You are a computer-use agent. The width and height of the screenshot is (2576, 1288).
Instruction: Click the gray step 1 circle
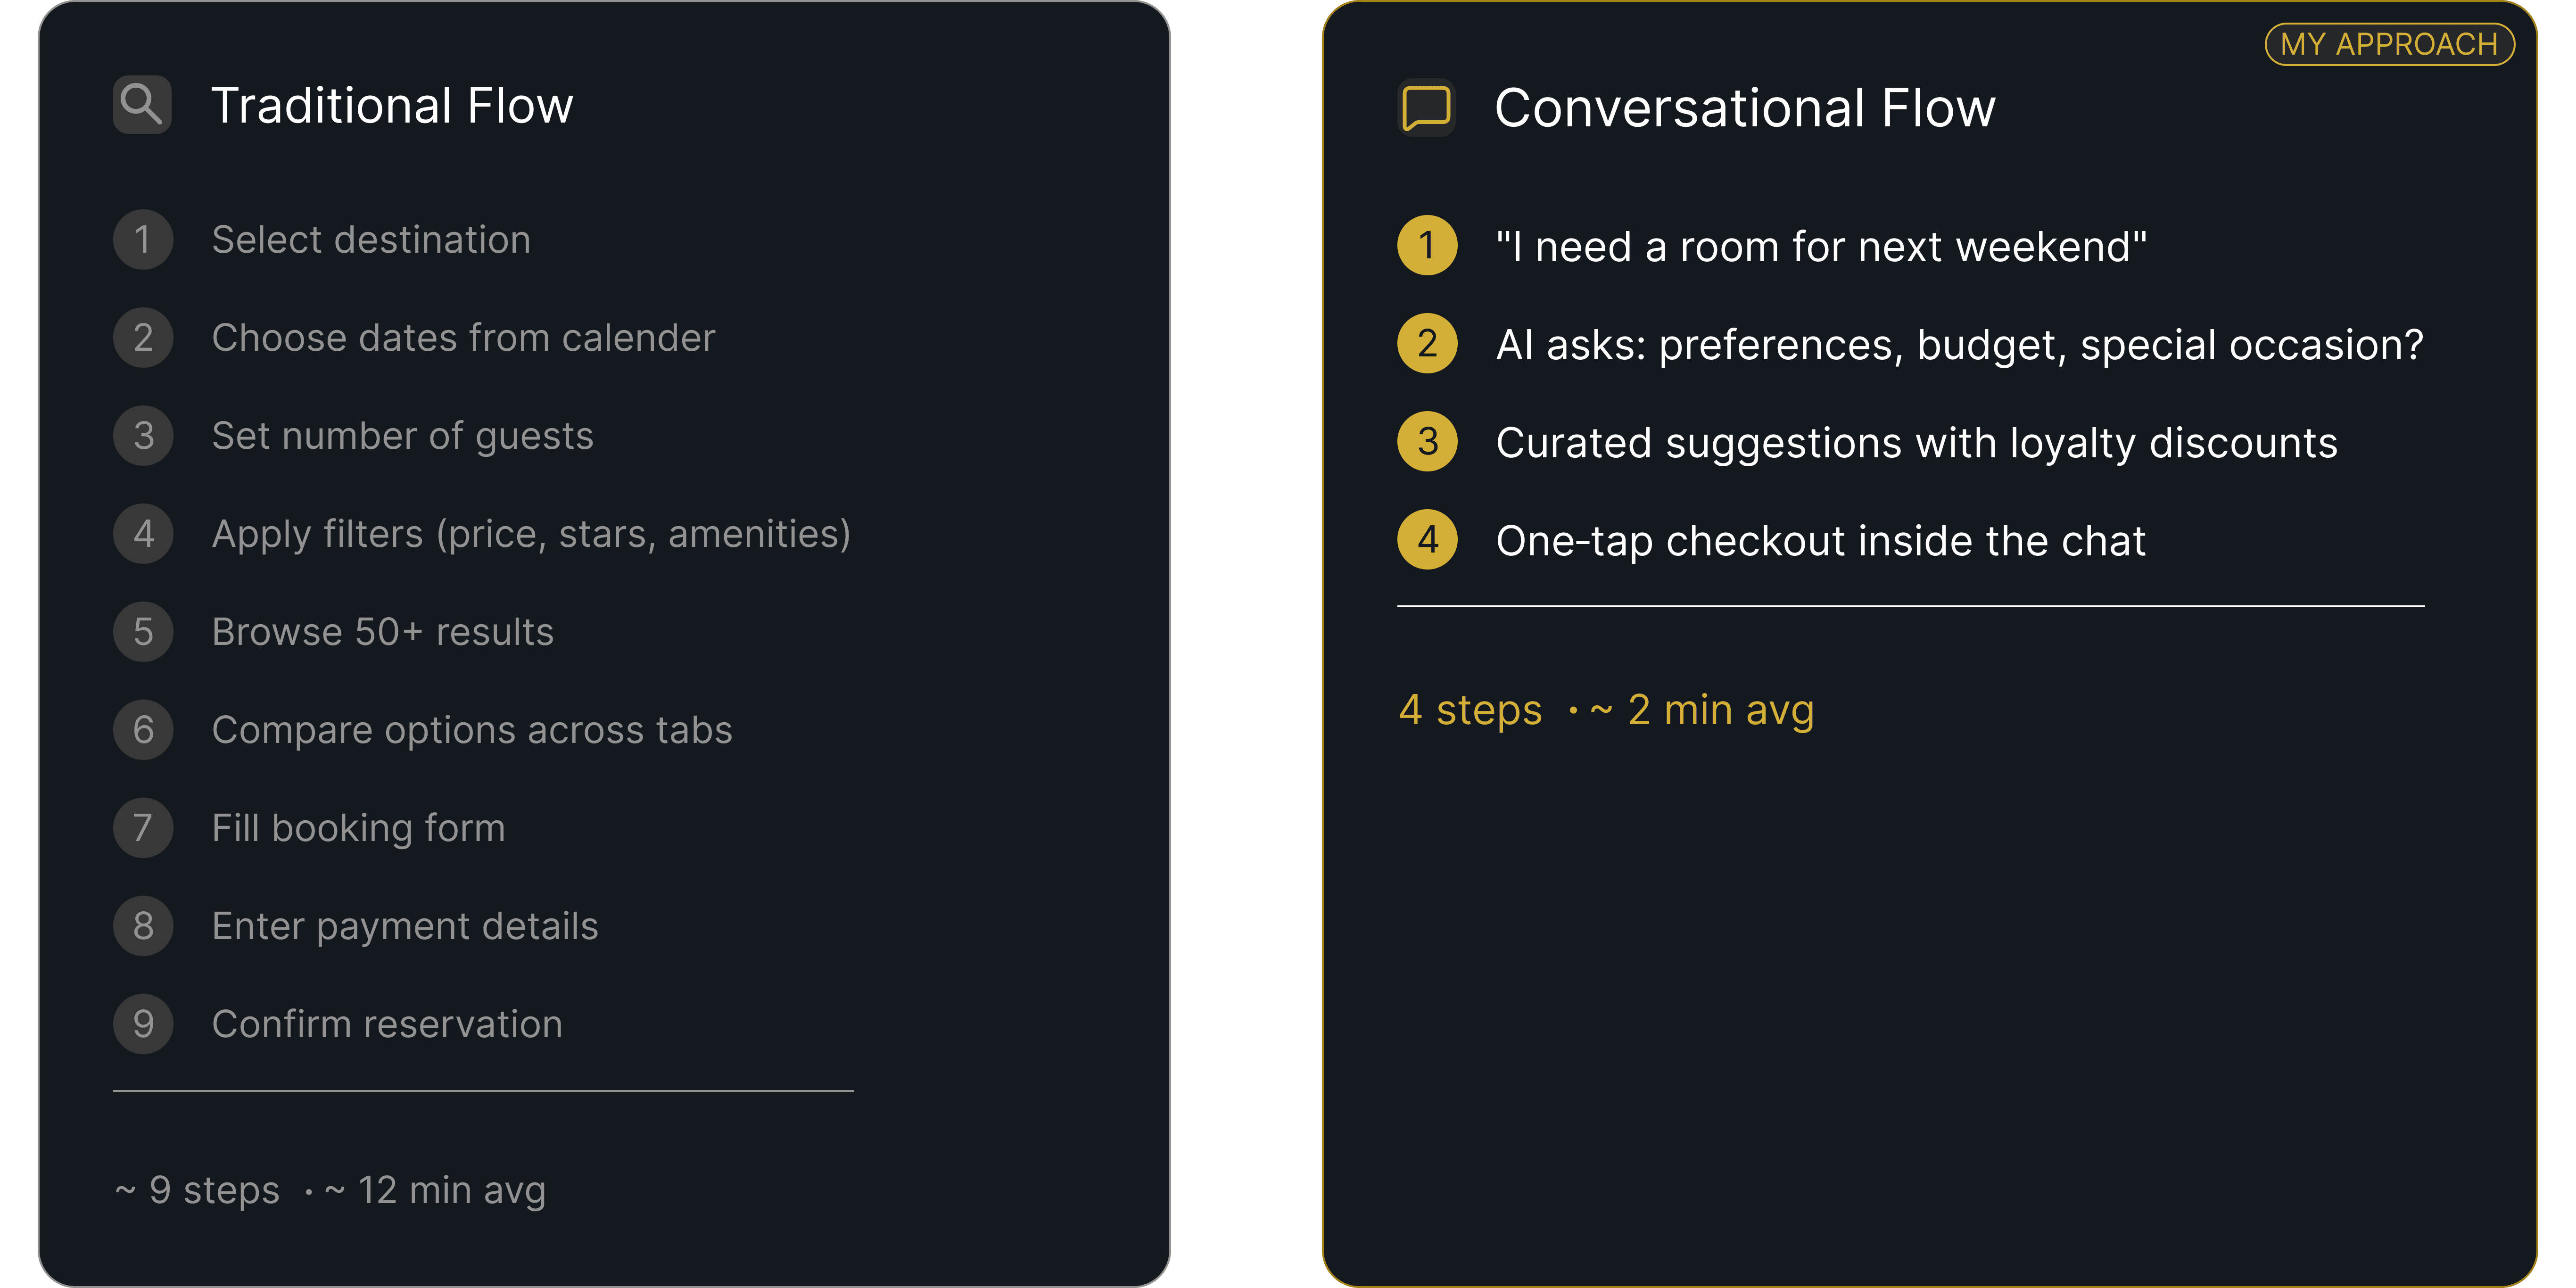point(143,240)
